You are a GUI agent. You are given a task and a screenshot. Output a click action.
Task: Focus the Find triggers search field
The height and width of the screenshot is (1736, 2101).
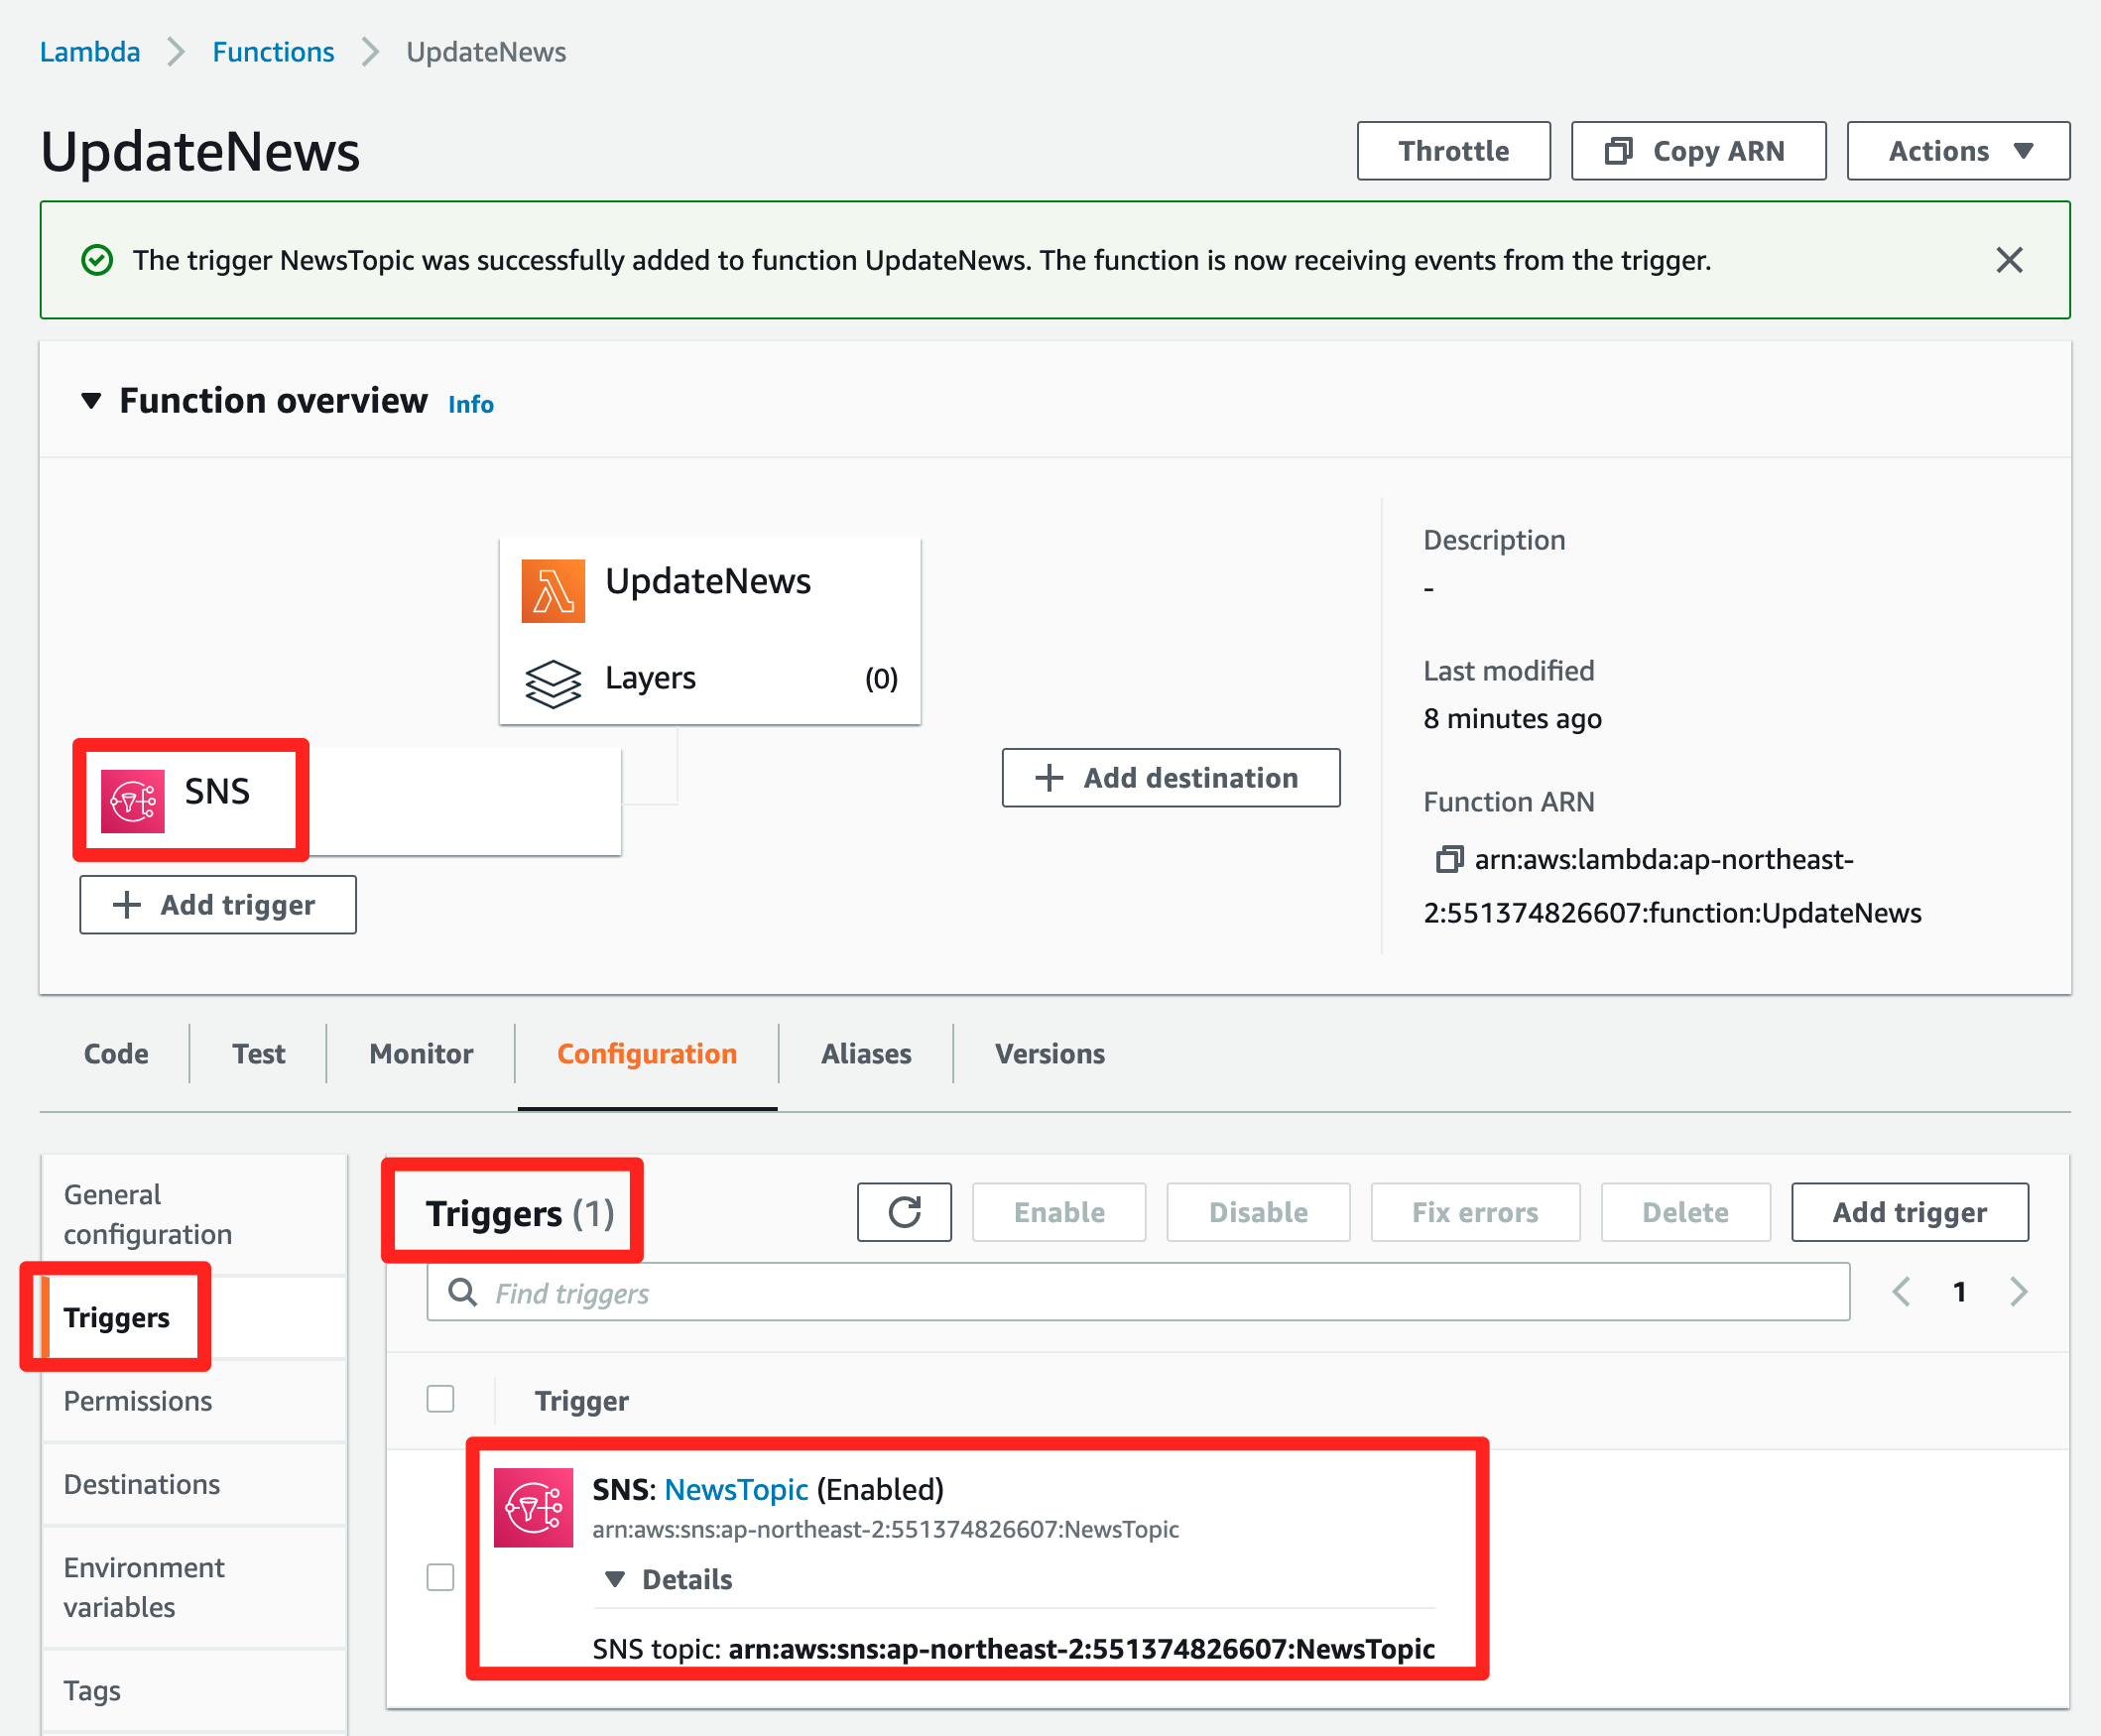click(1138, 1292)
